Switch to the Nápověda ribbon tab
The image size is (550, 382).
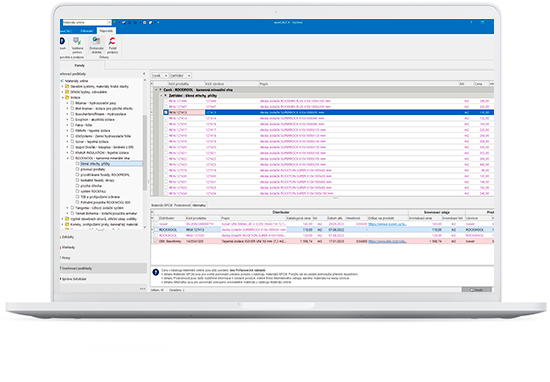pyautogui.click(x=106, y=31)
